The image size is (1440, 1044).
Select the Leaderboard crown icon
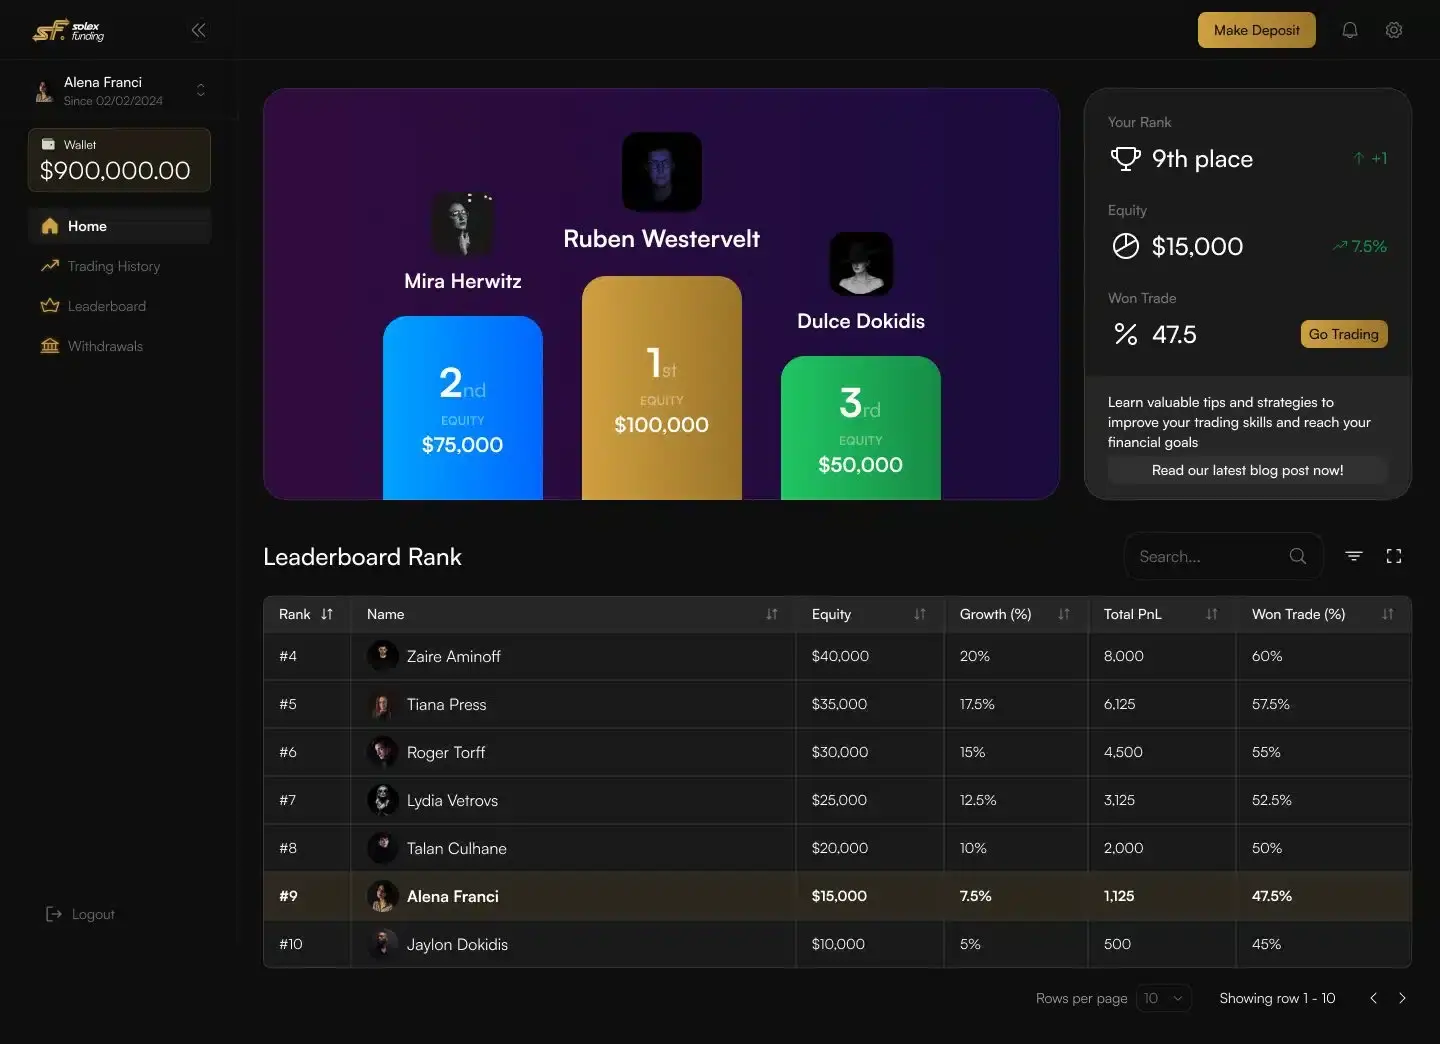pyautogui.click(x=49, y=306)
